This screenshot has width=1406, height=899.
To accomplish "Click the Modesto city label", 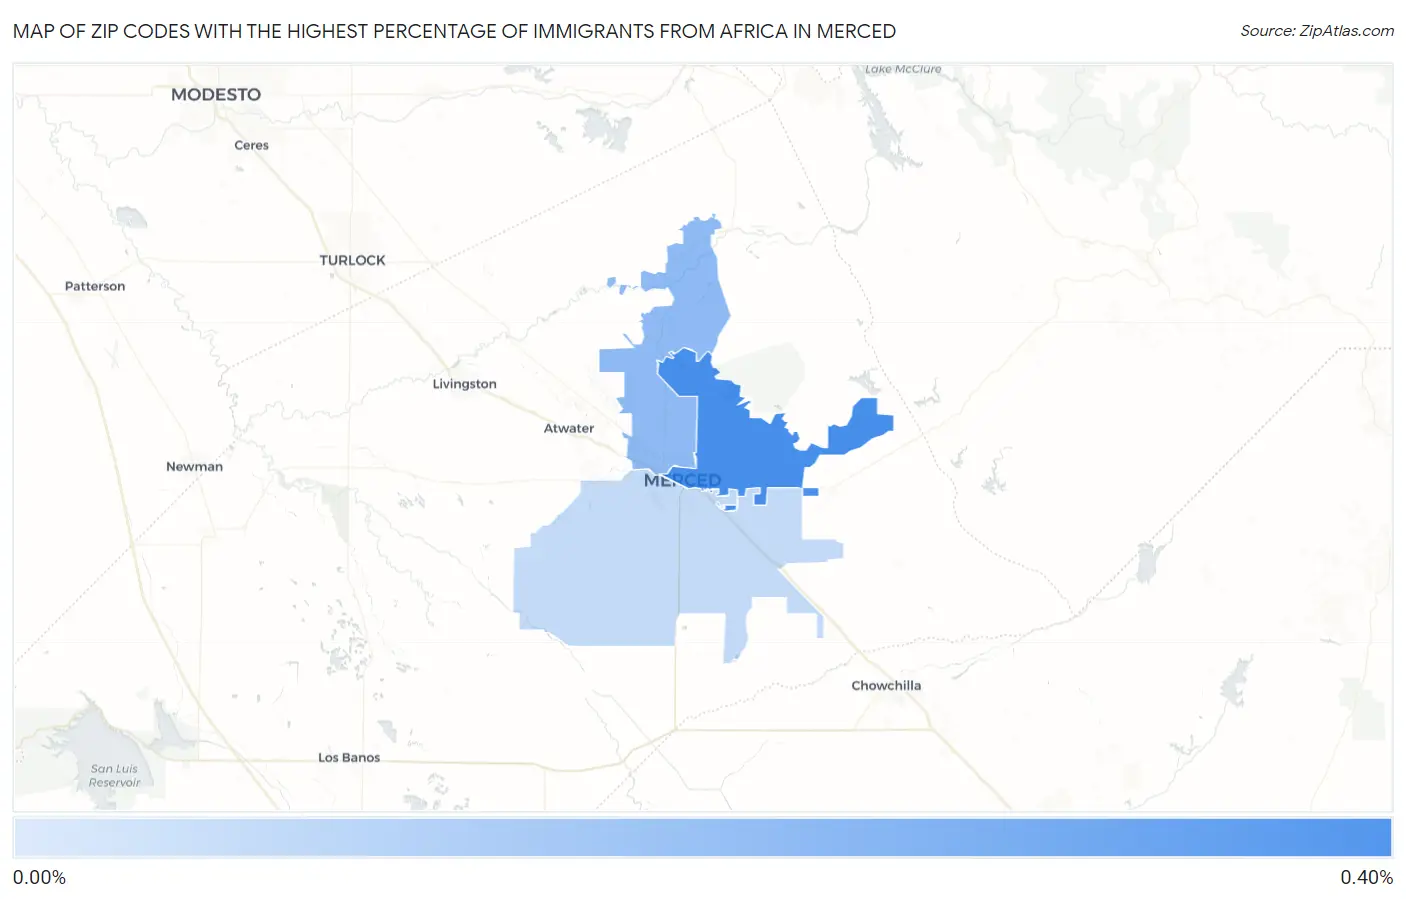I will pos(216,94).
